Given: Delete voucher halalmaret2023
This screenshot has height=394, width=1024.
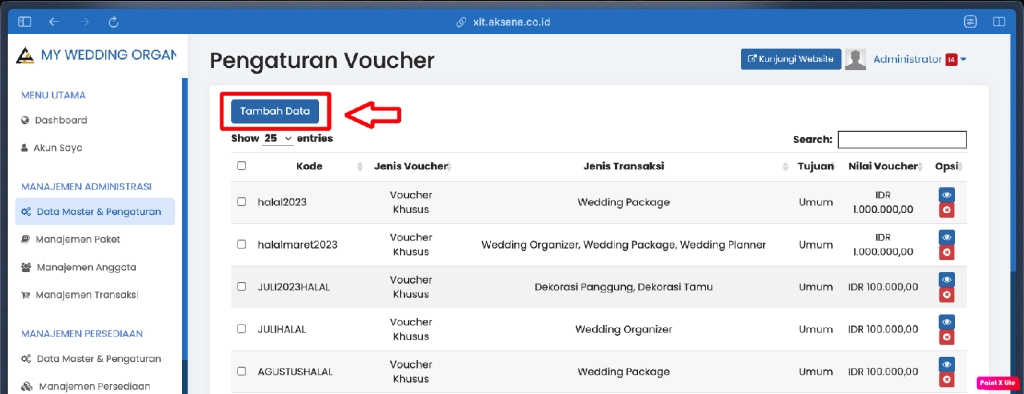Looking at the screenshot, I should (946, 252).
